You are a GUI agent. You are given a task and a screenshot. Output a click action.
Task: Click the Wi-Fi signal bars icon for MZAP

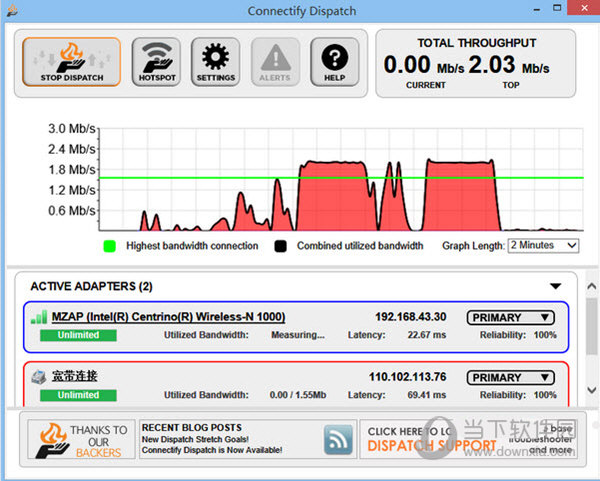pos(39,317)
